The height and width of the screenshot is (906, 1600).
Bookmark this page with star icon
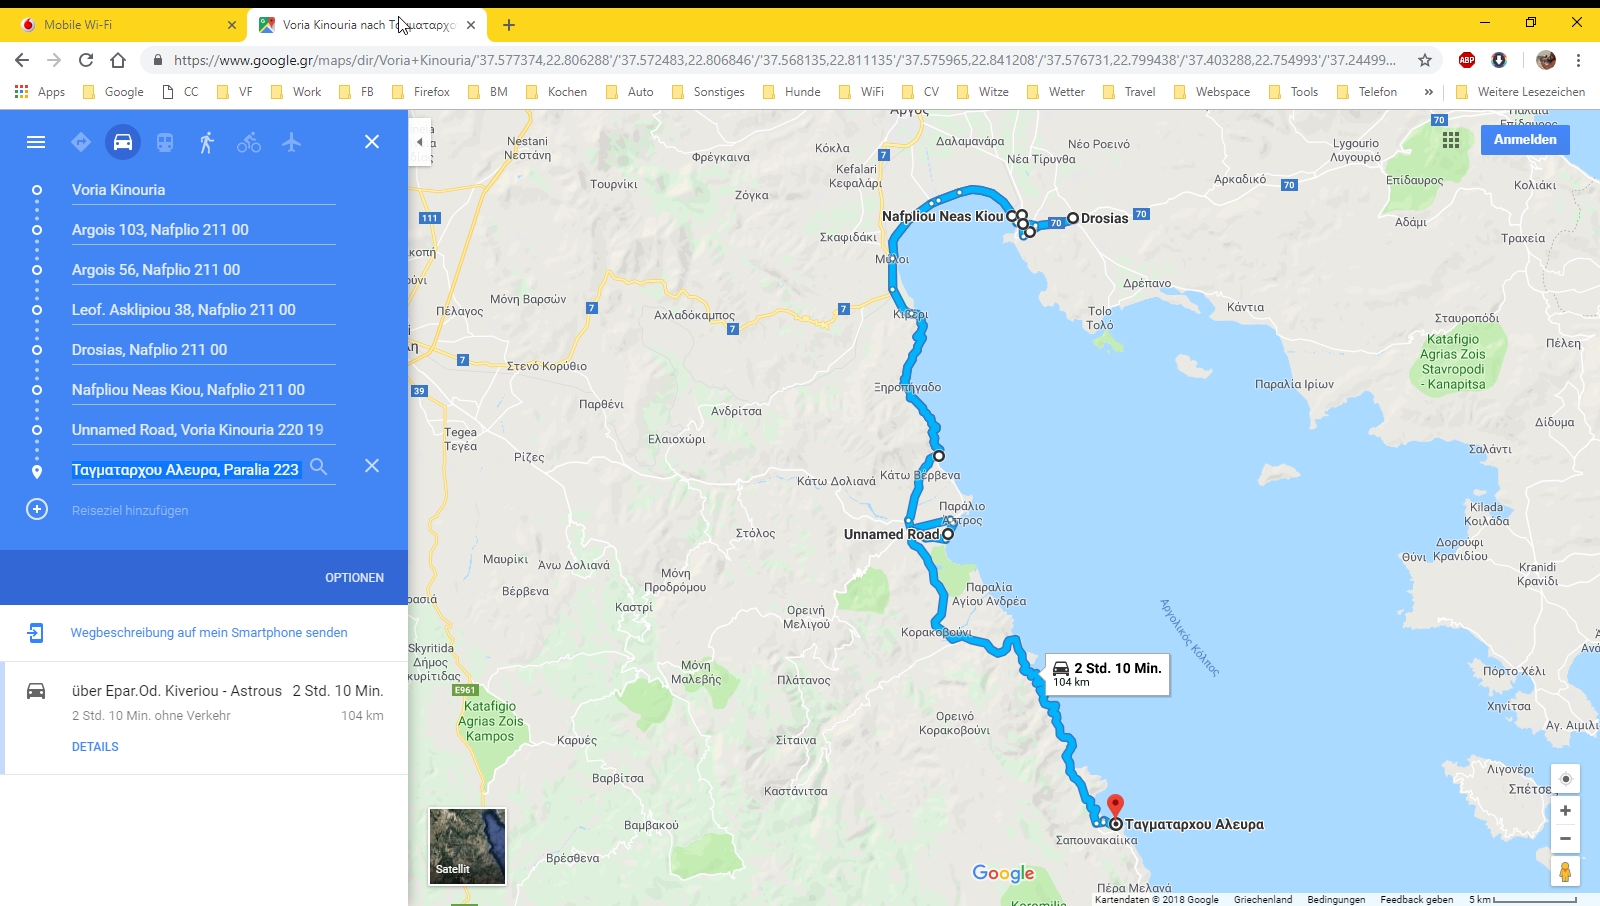pyautogui.click(x=1425, y=60)
